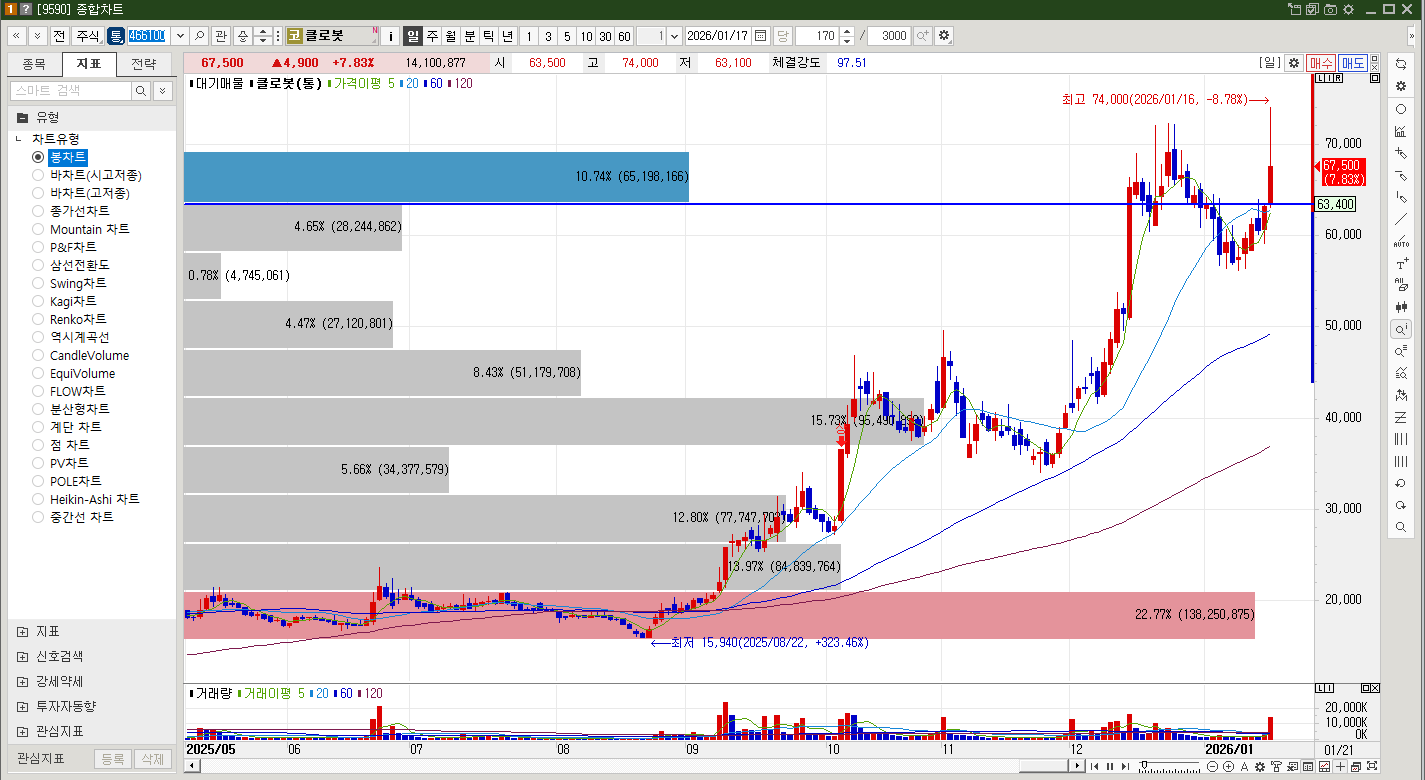Zoom out chart with minus circle icon
The height and width of the screenshot is (780, 1425).
coord(1213,767)
